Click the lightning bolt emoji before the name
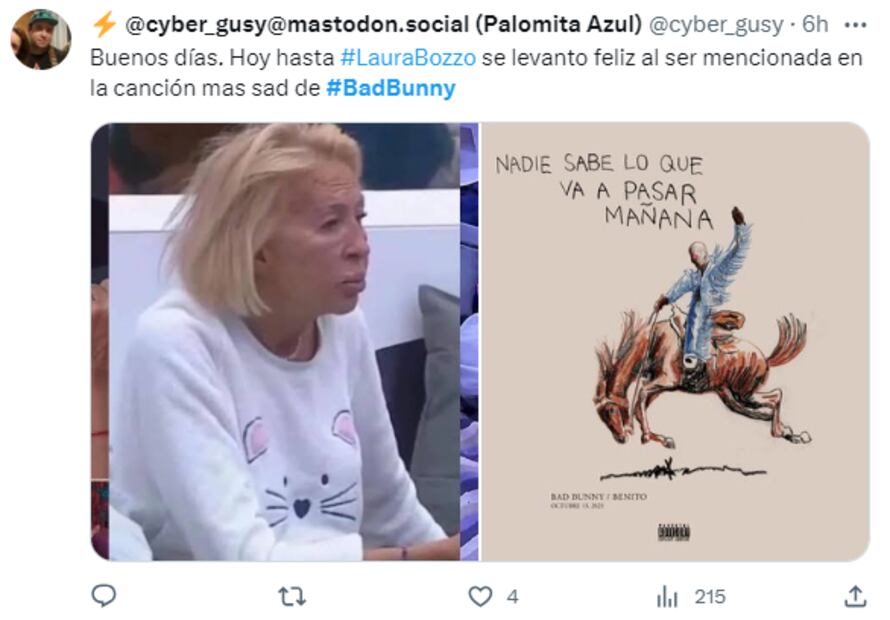The image size is (890, 620). (104, 24)
